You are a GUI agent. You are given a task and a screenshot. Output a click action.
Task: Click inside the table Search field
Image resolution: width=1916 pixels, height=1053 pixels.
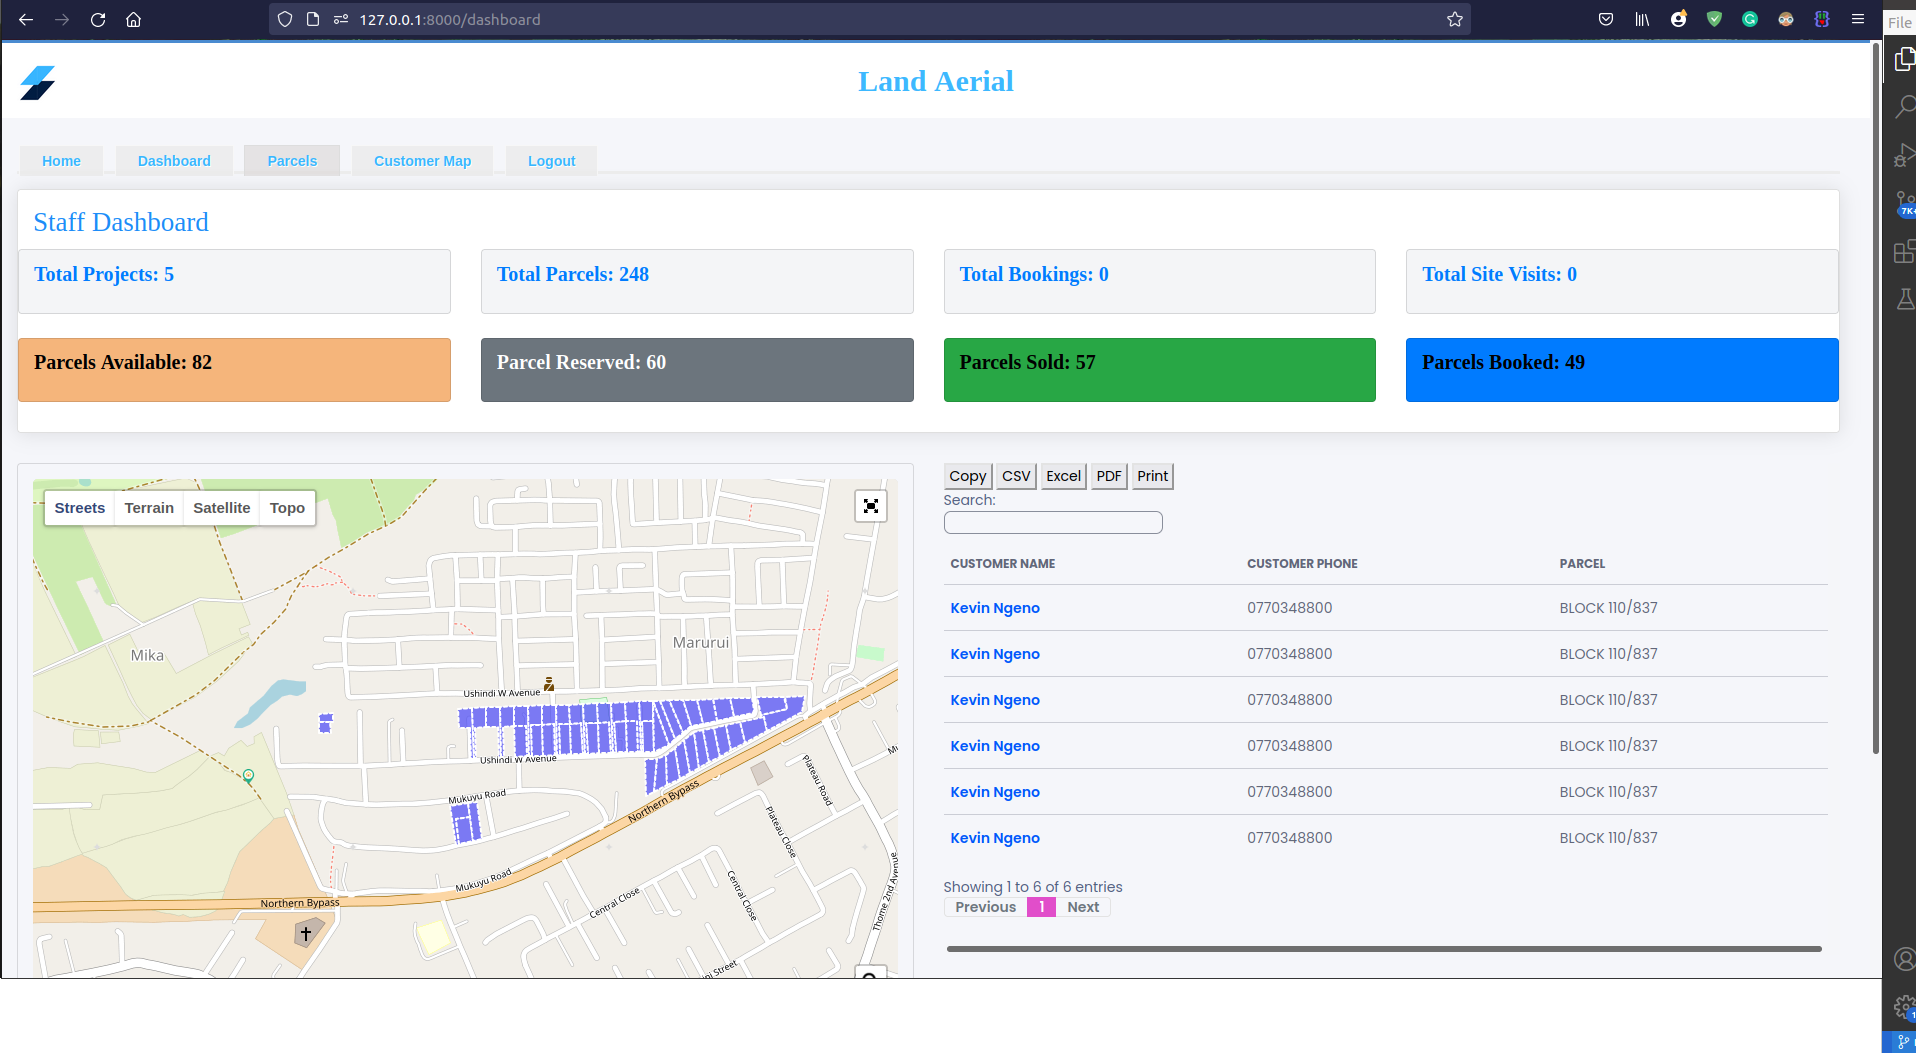coord(1052,522)
